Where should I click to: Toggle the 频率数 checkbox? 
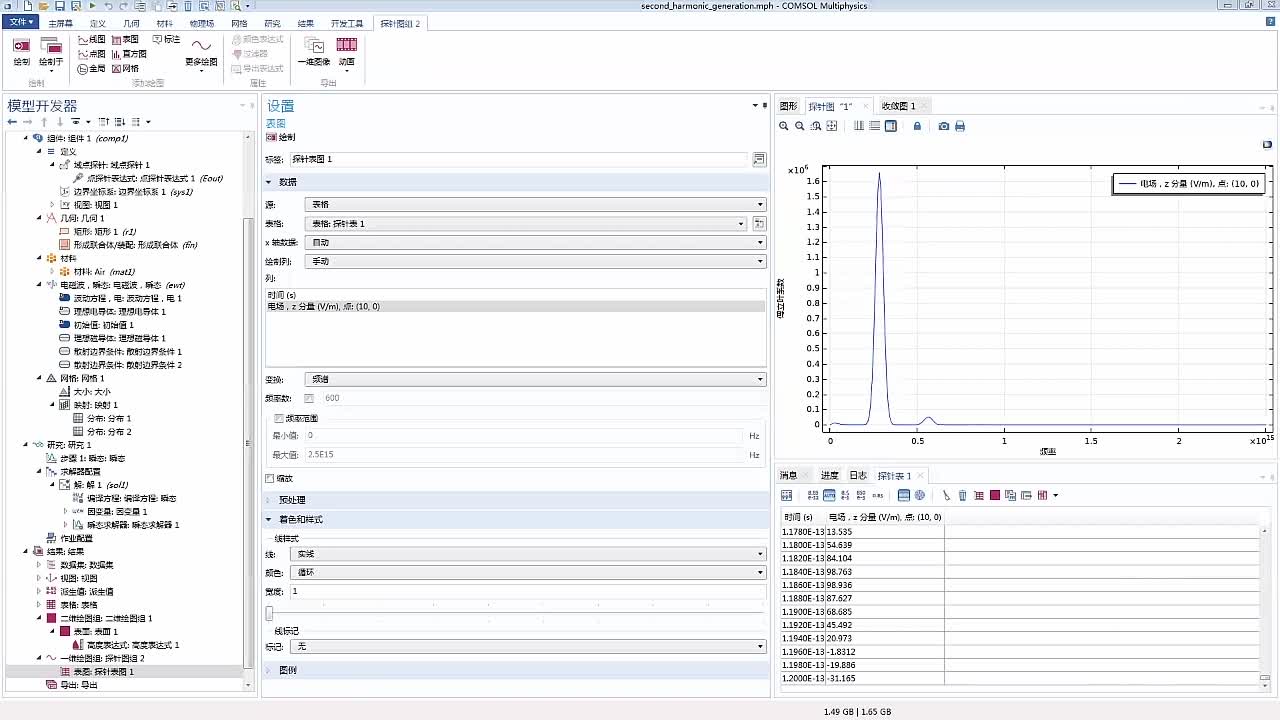tap(309, 398)
